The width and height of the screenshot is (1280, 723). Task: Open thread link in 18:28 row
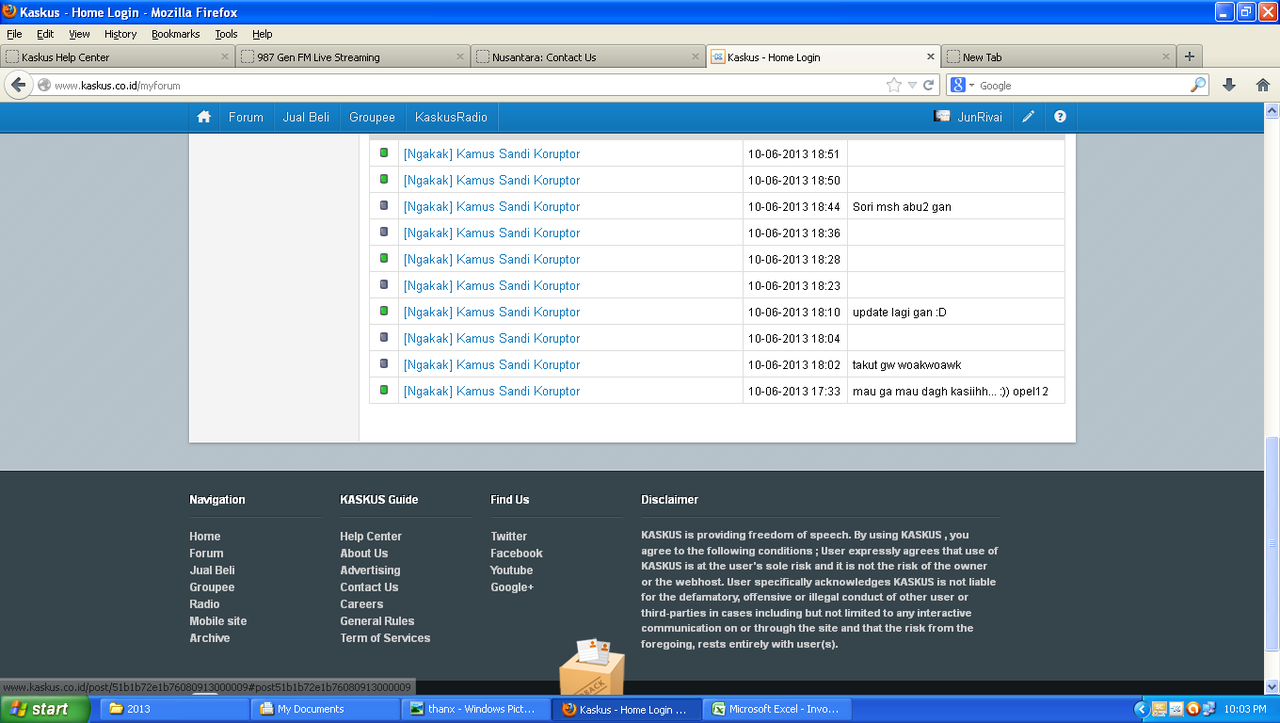pos(491,259)
